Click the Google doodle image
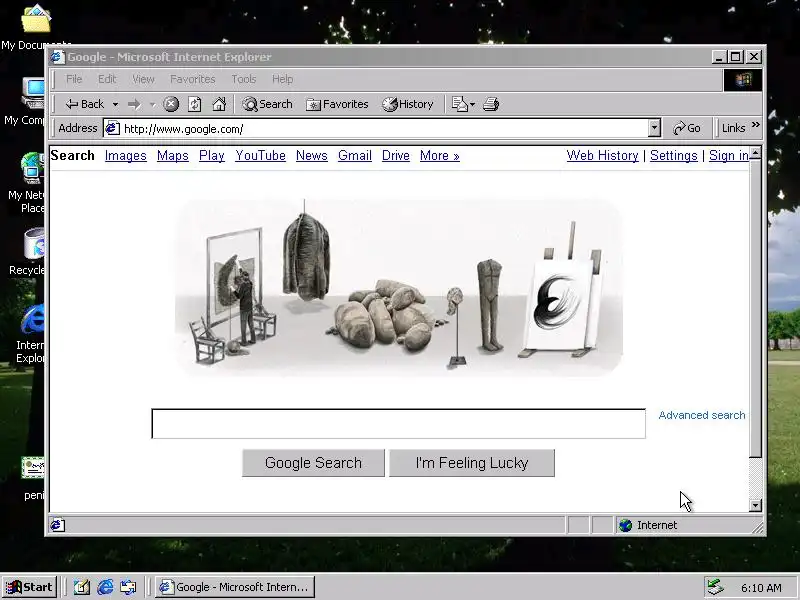This screenshot has height=600, width=800. 398,287
